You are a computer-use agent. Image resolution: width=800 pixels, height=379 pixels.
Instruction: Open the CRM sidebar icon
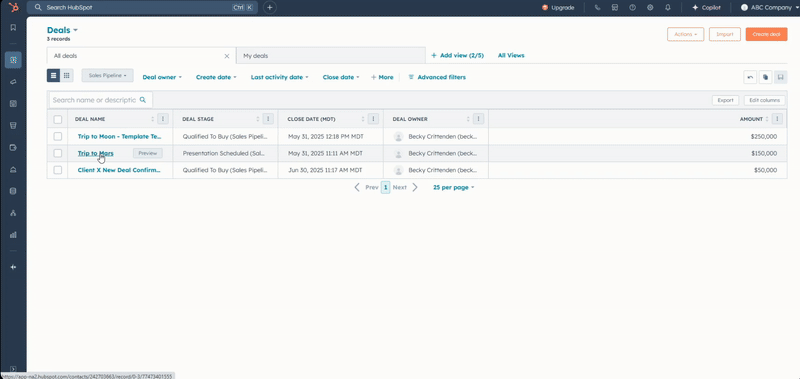click(13, 60)
